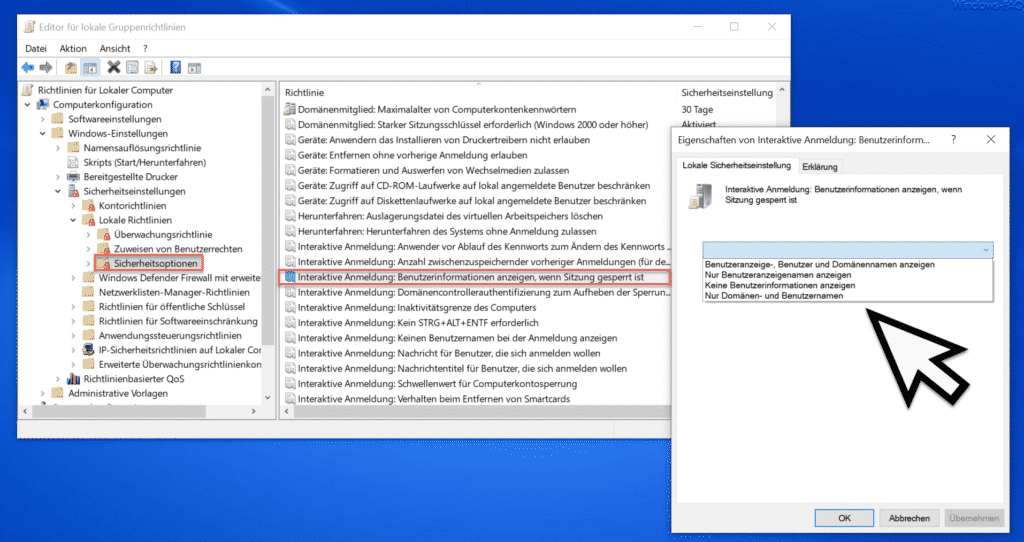Click the Übernehmen button

pyautogui.click(x=974, y=518)
